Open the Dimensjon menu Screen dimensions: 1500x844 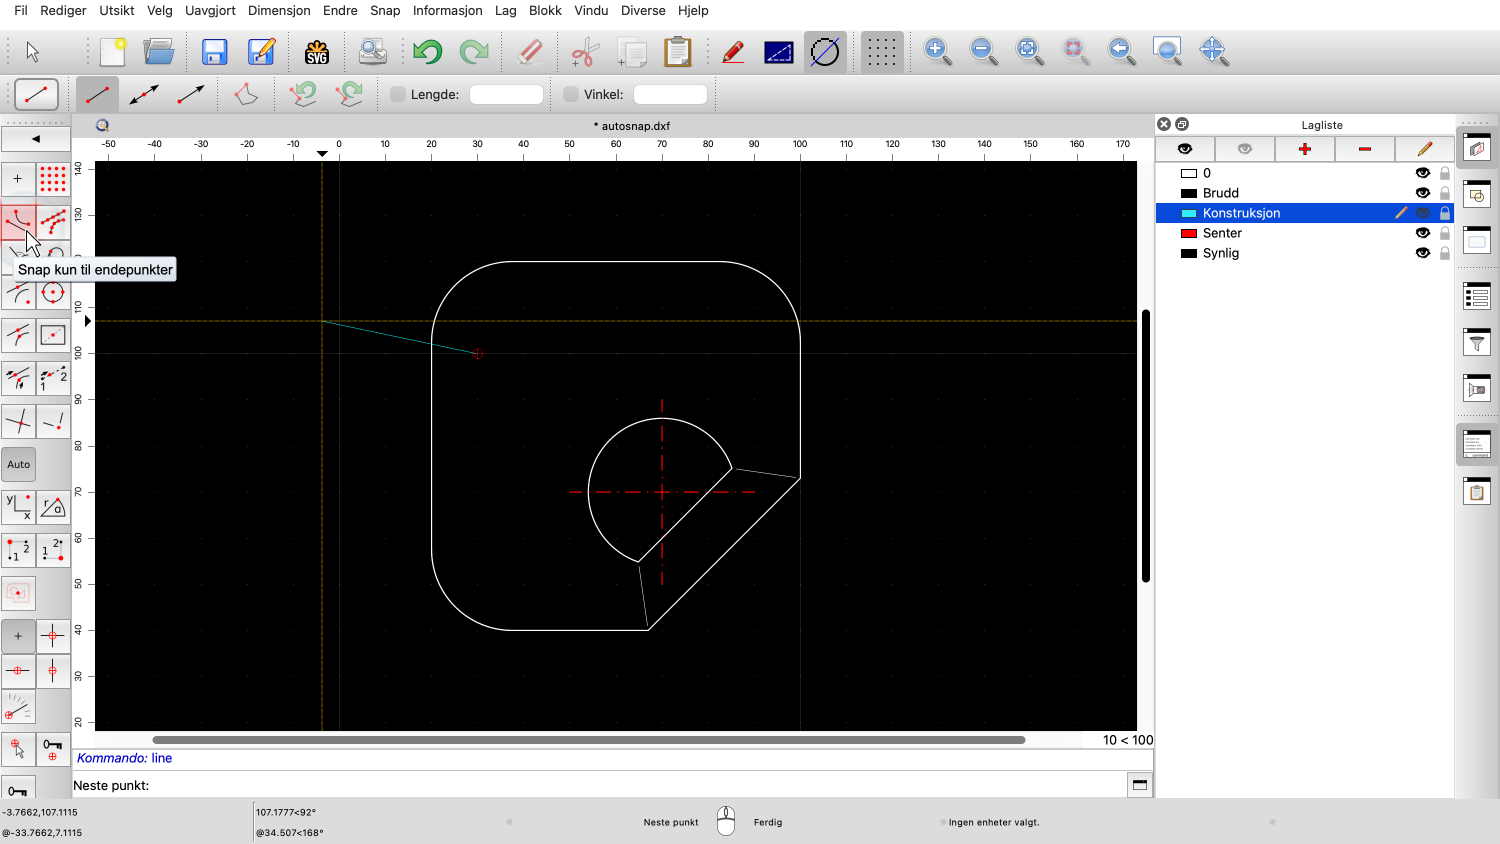coord(279,10)
